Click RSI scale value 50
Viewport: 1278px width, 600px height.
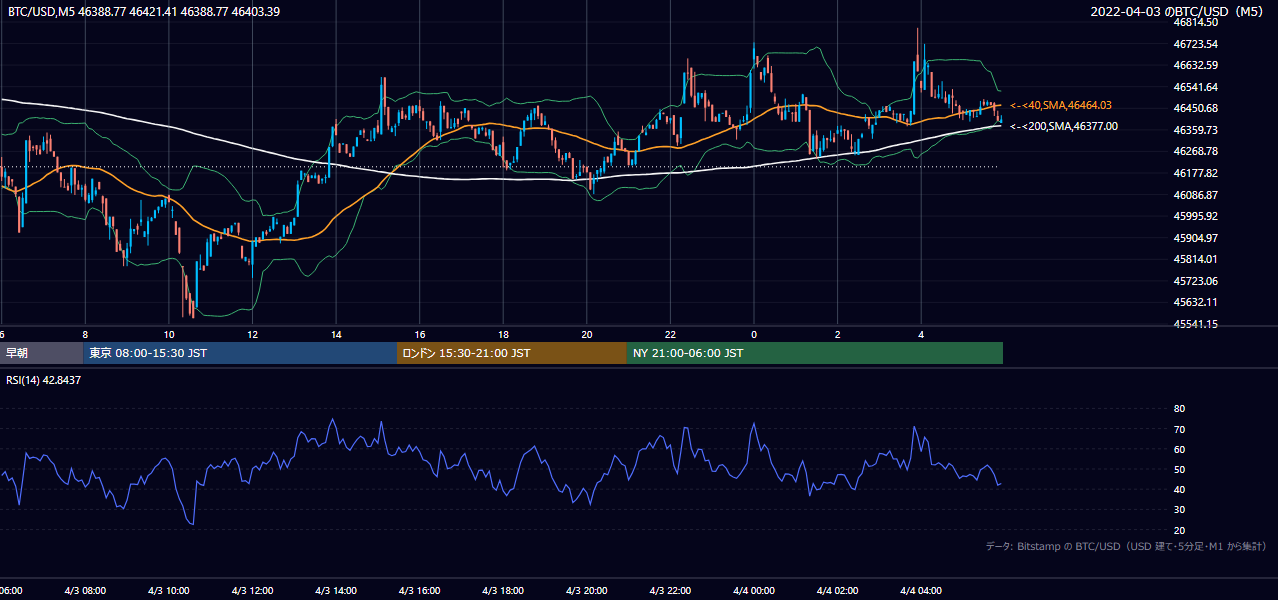click(x=1179, y=469)
